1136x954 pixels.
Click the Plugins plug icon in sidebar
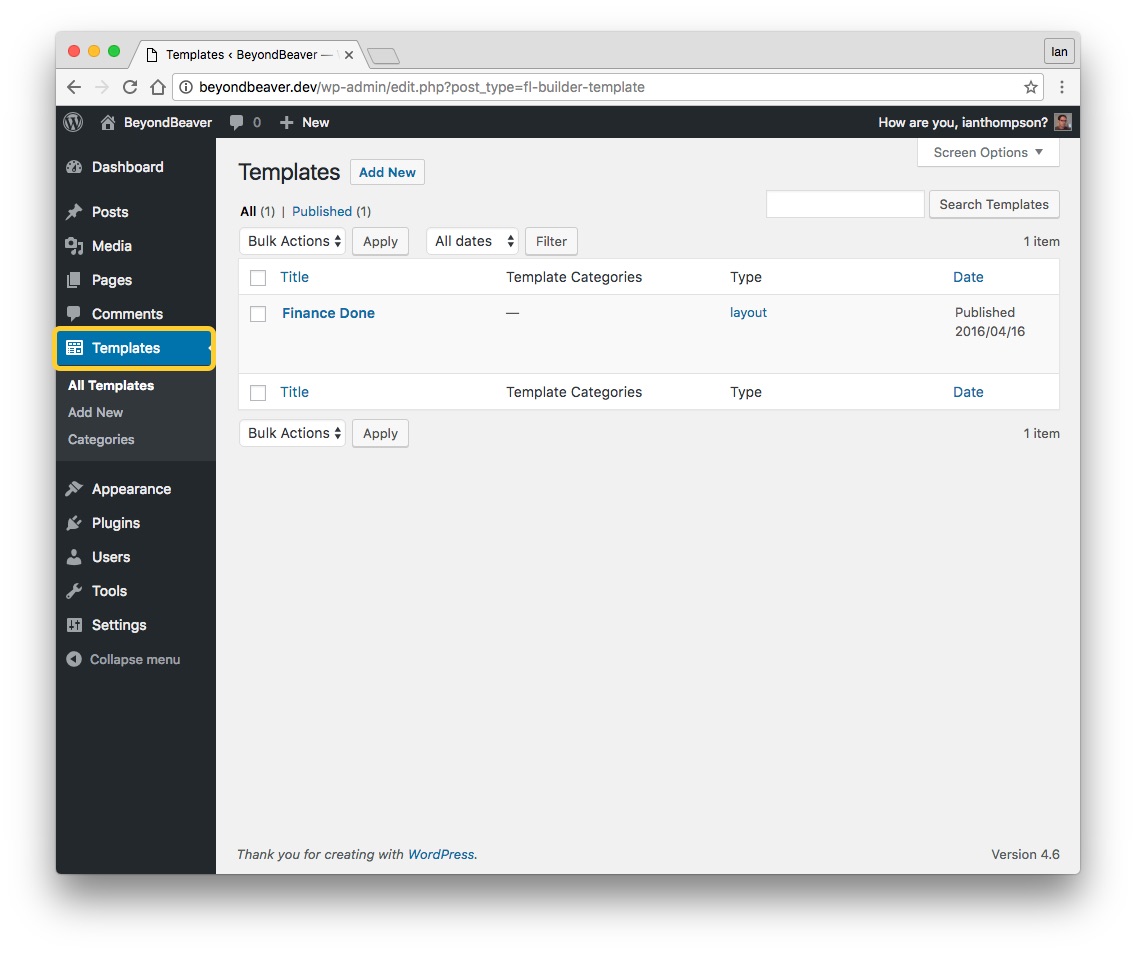[x=74, y=523]
